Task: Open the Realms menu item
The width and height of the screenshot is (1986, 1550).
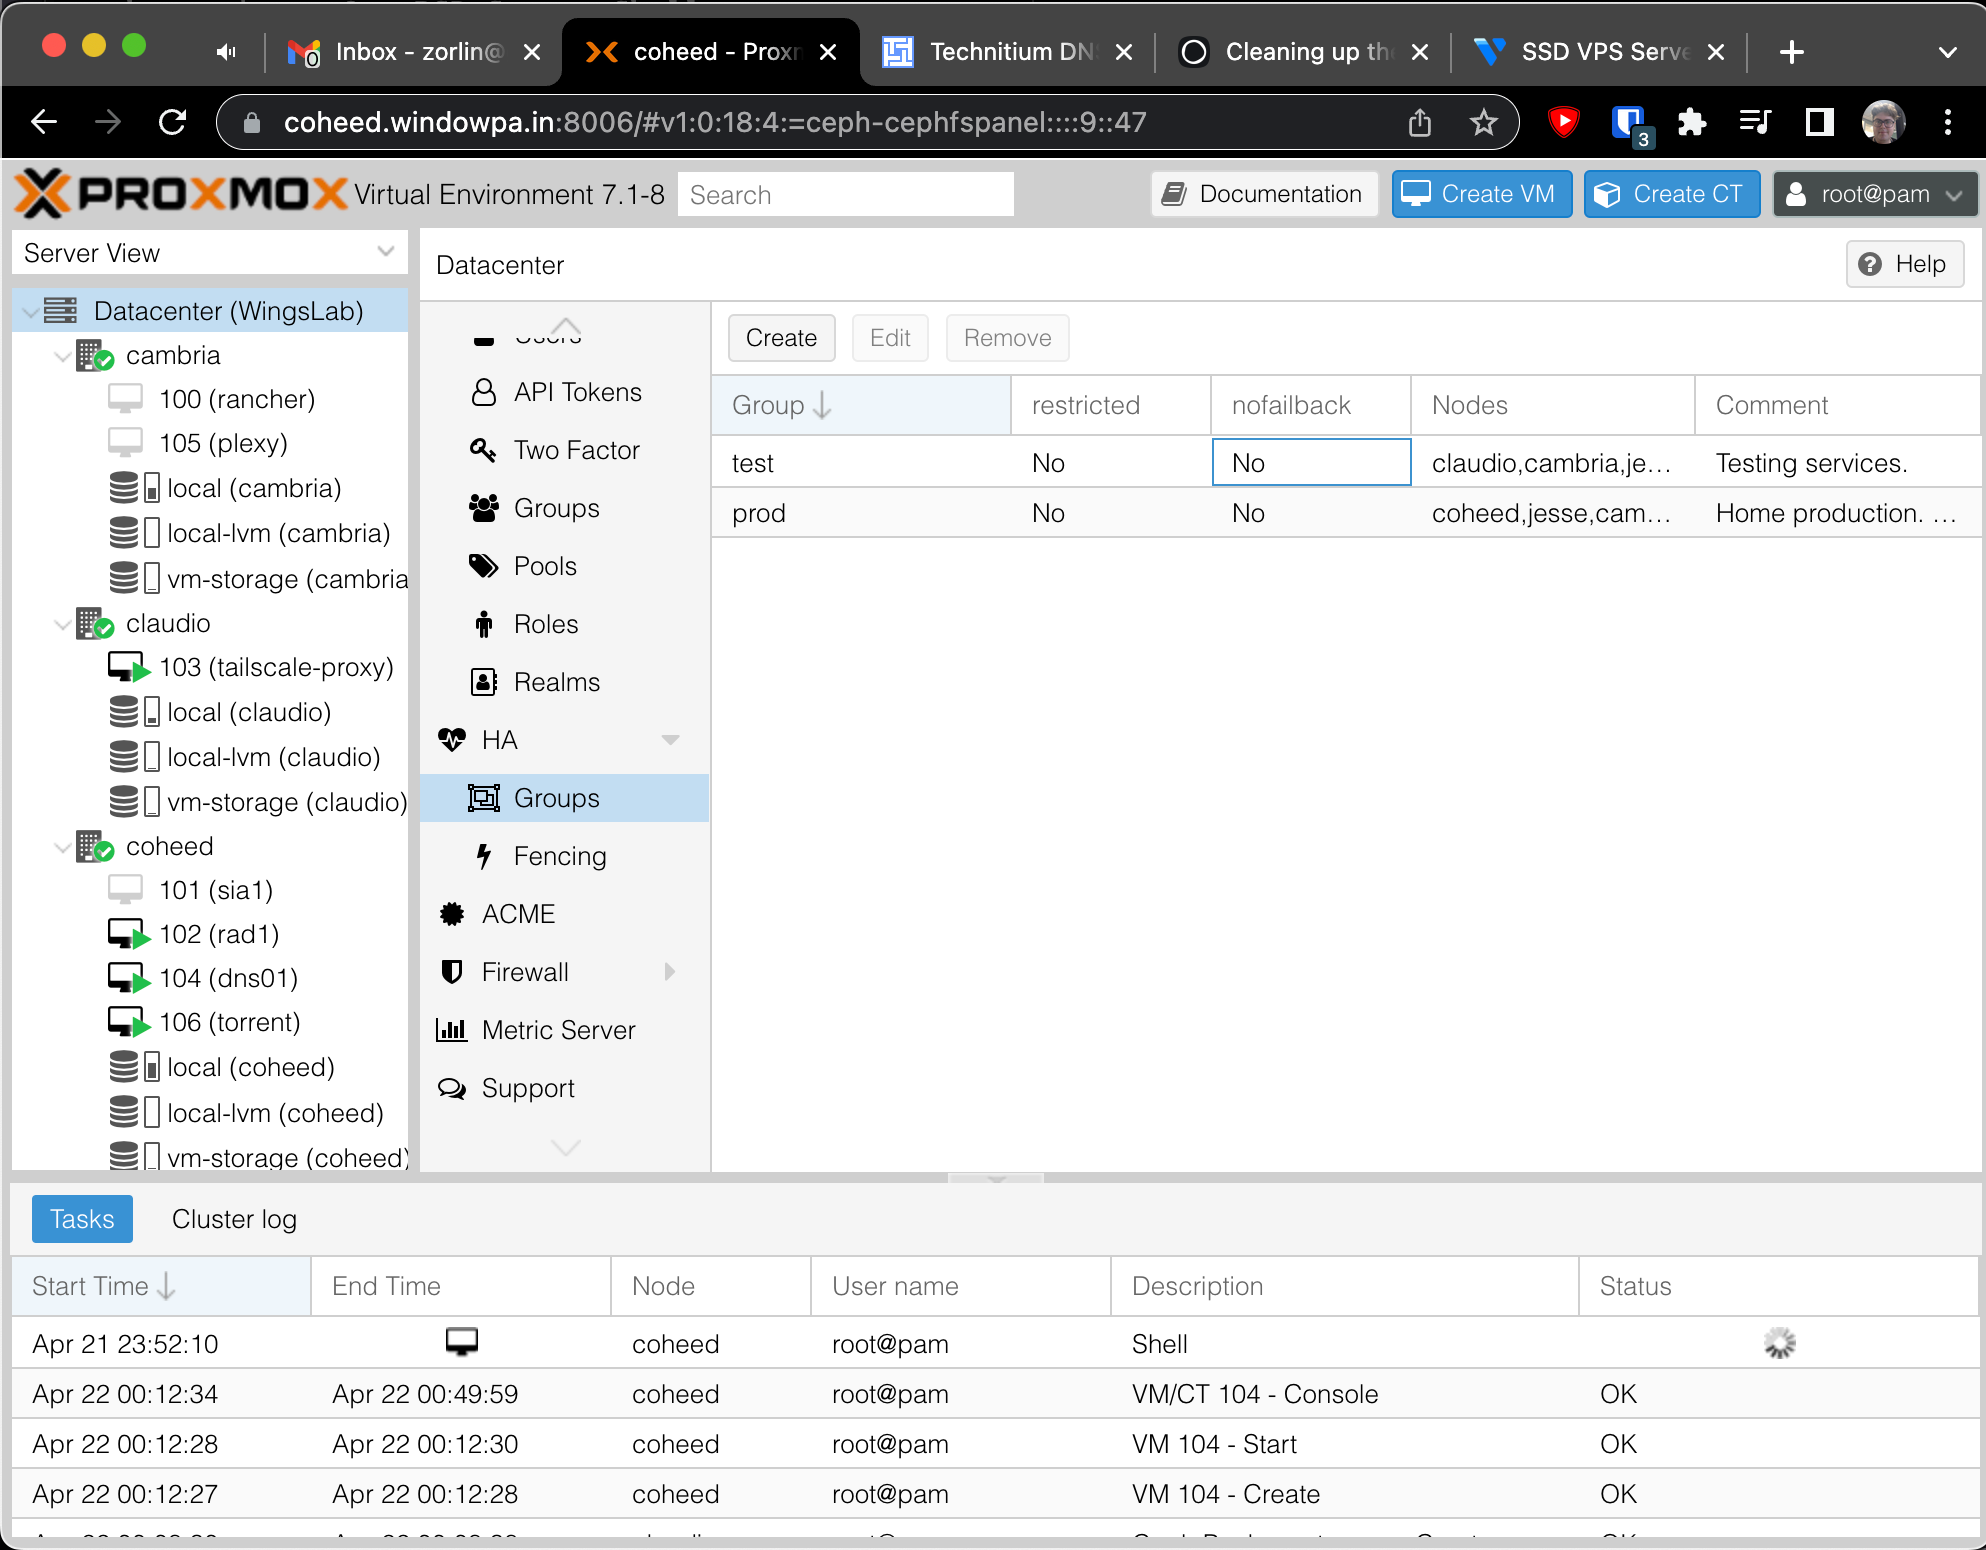Action: (x=556, y=682)
